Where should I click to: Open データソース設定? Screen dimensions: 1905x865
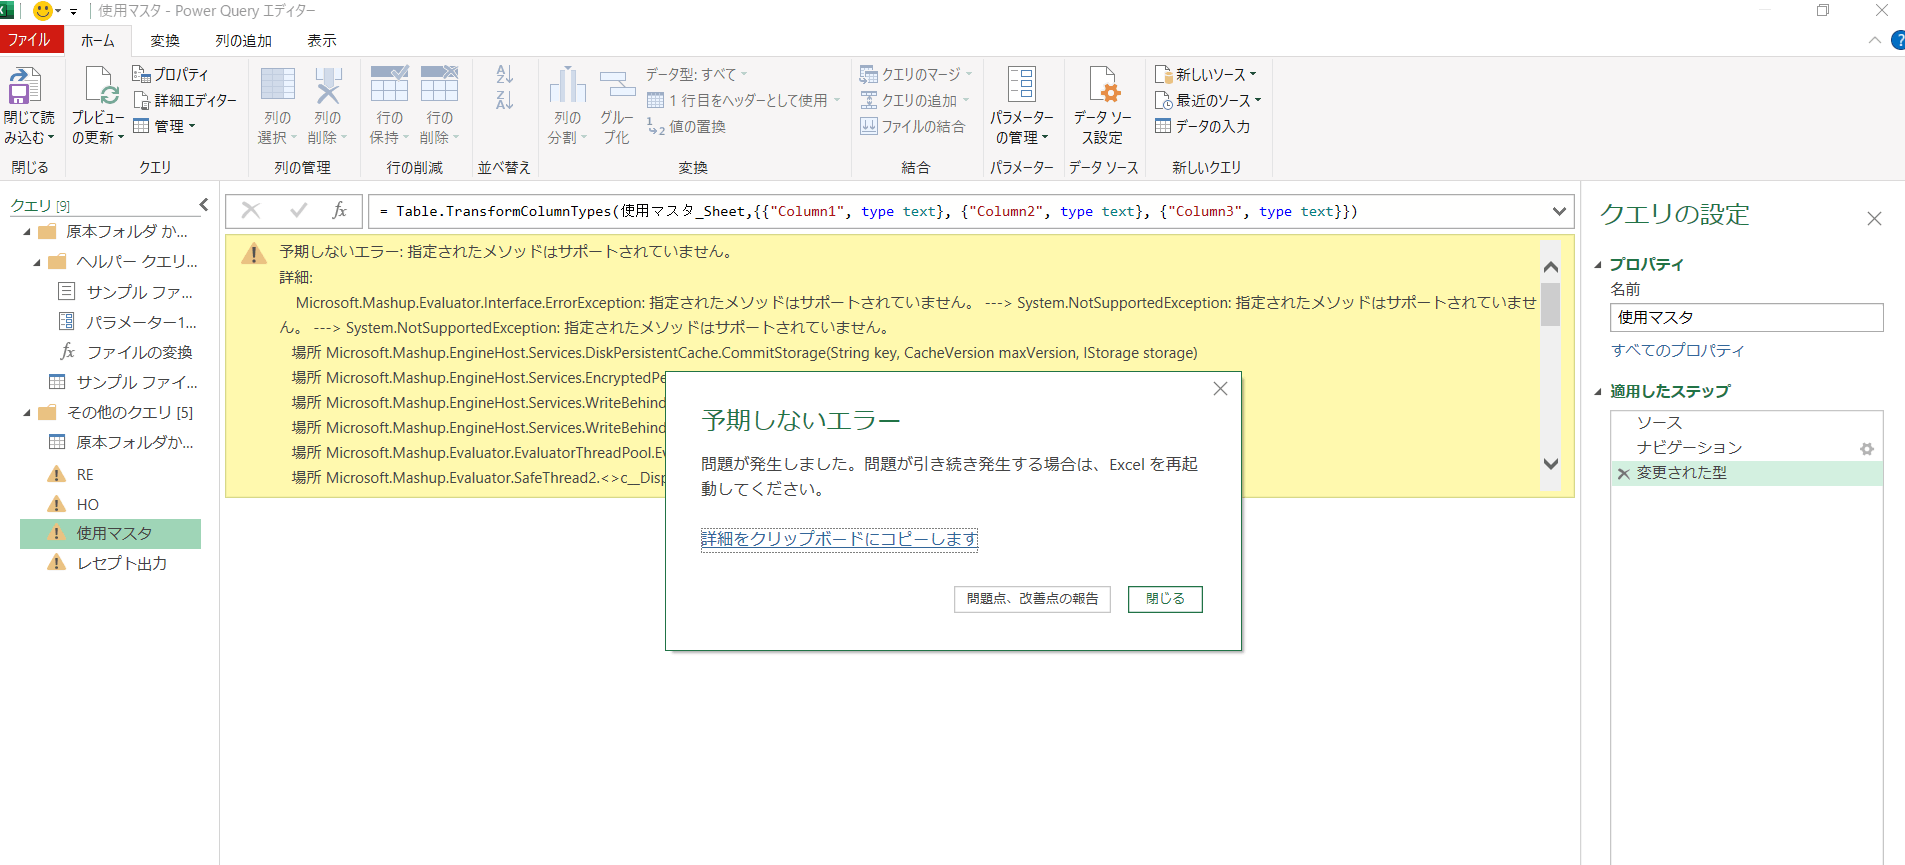1103,105
